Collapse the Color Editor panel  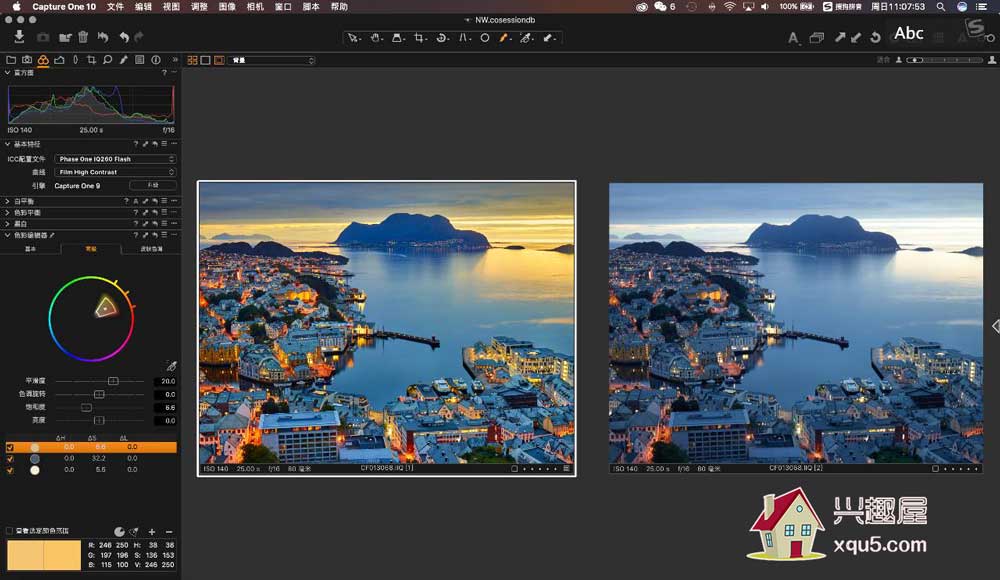(x=8, y=235)
